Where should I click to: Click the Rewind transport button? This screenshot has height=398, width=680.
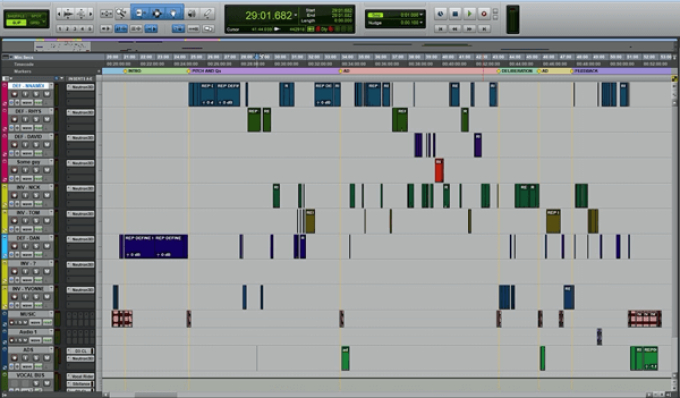pyautogui.click(x=455, y=29)
